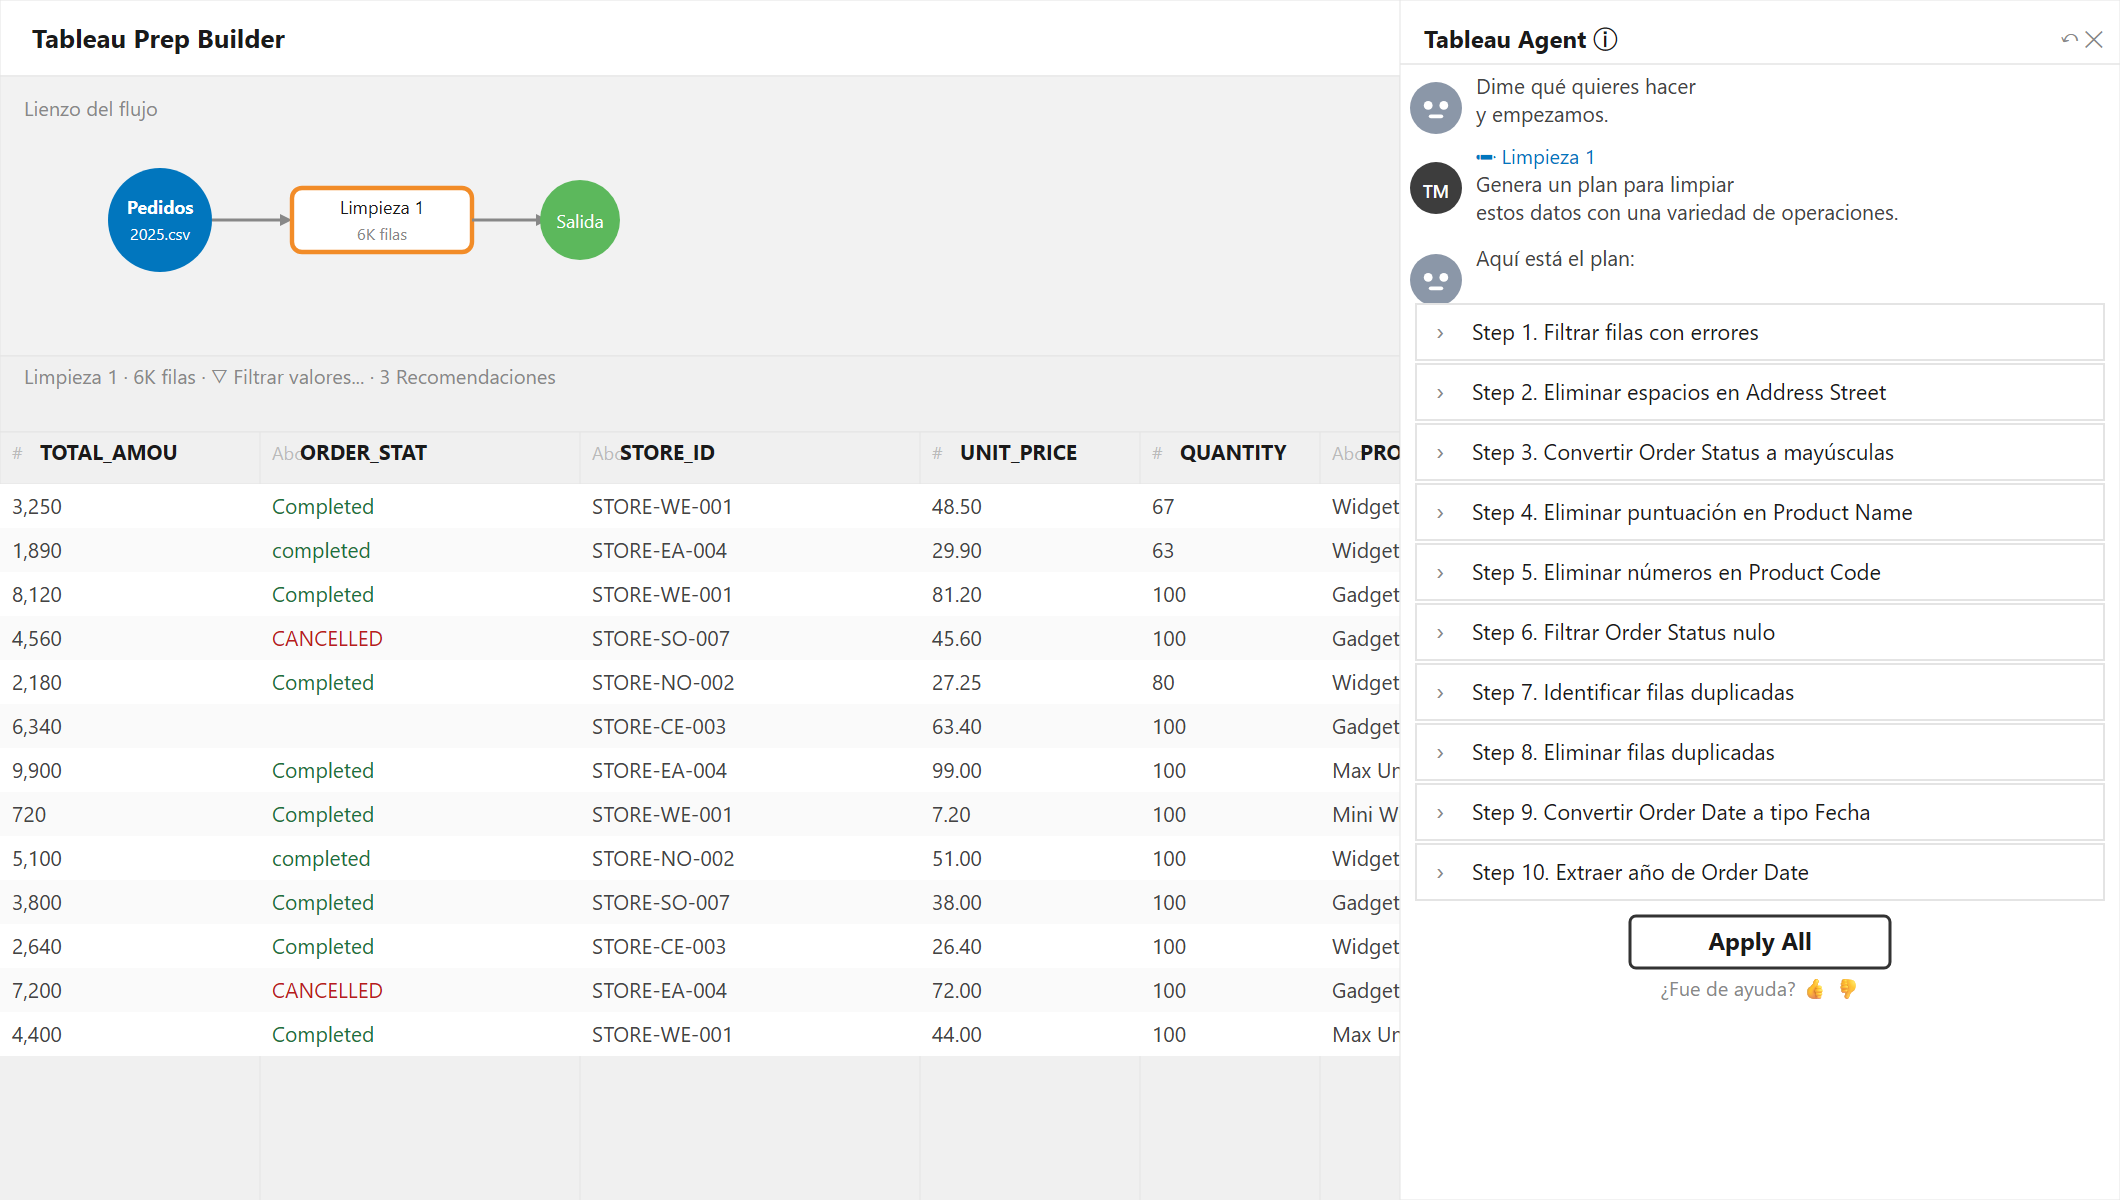Click the Apply All button
The height and width of the screenshot is (1200, 2120).
(1760, 942)
